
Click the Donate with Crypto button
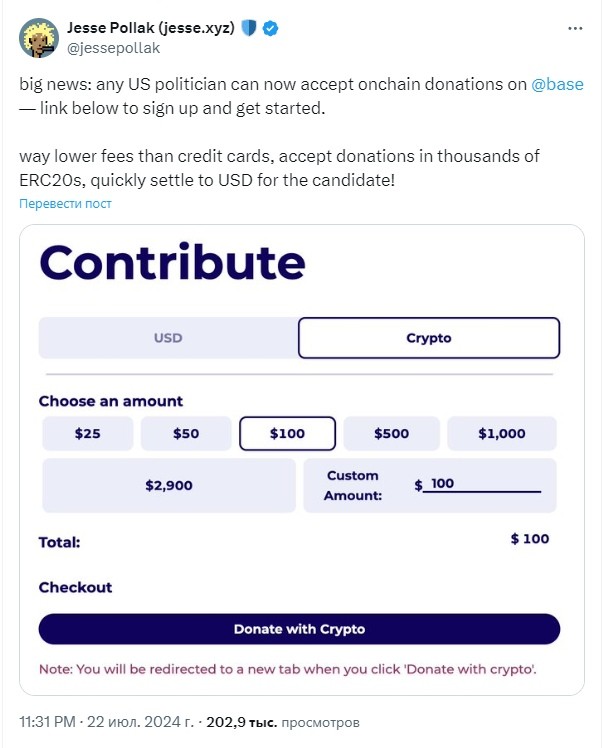[x=299, y=629]
